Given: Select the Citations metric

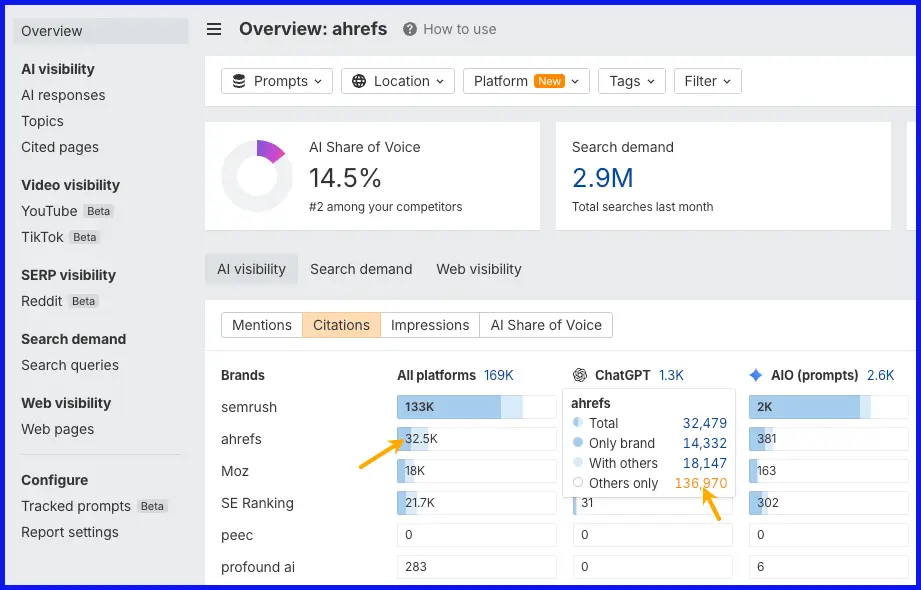Looking at the screenshot, I should pyautogui.click(x=341, y=325).
